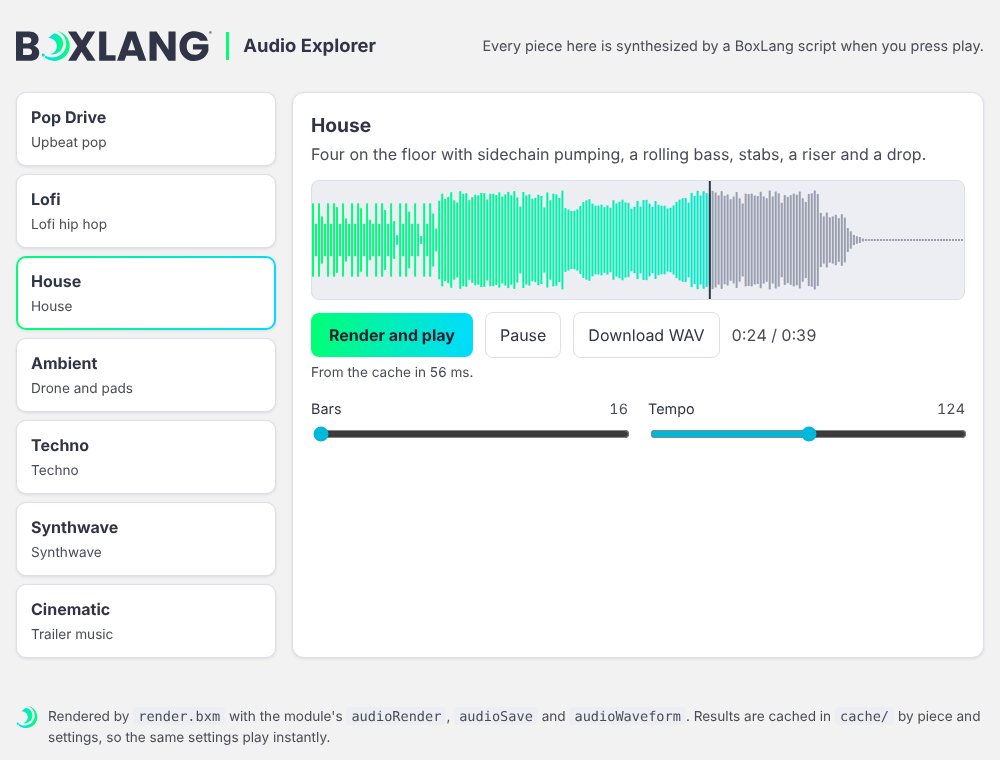Choose the Techno piece

(x=146, y=457)
